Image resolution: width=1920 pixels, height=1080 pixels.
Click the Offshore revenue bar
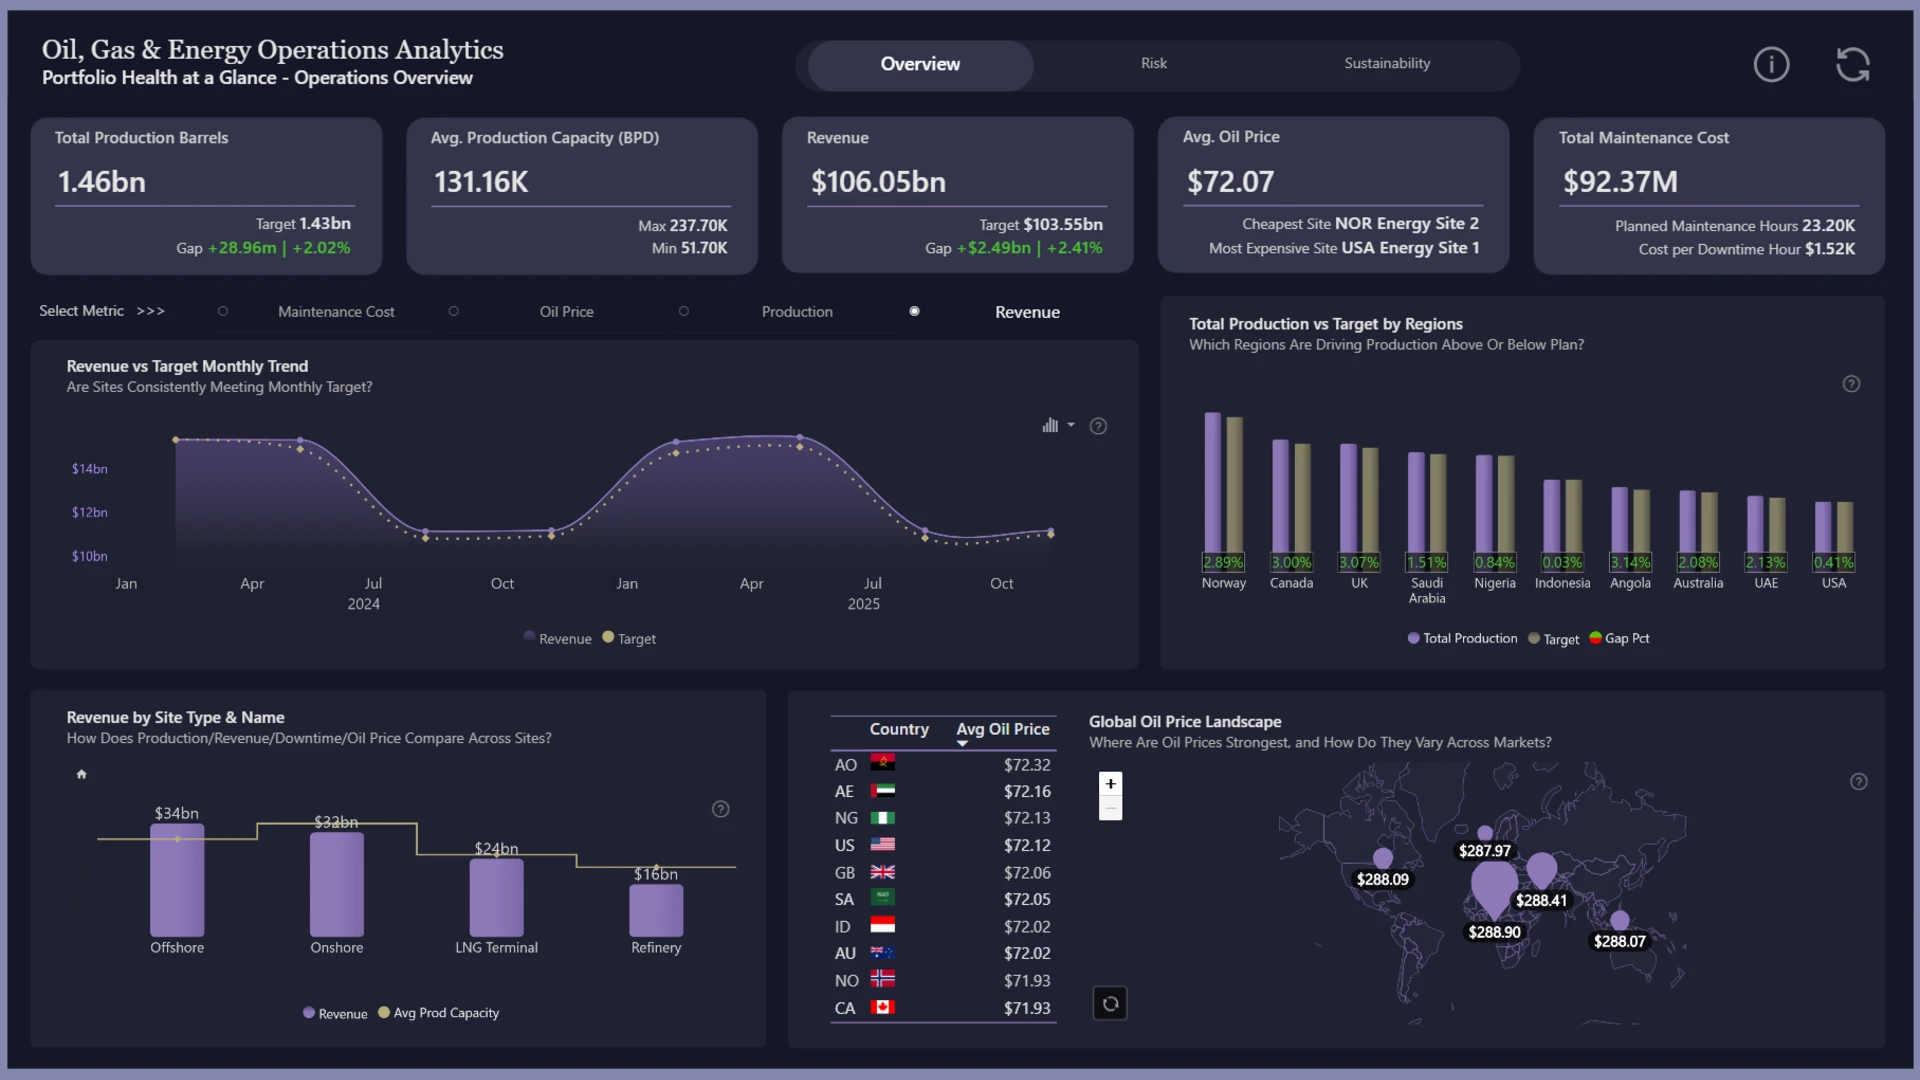(x=177, y=880)
